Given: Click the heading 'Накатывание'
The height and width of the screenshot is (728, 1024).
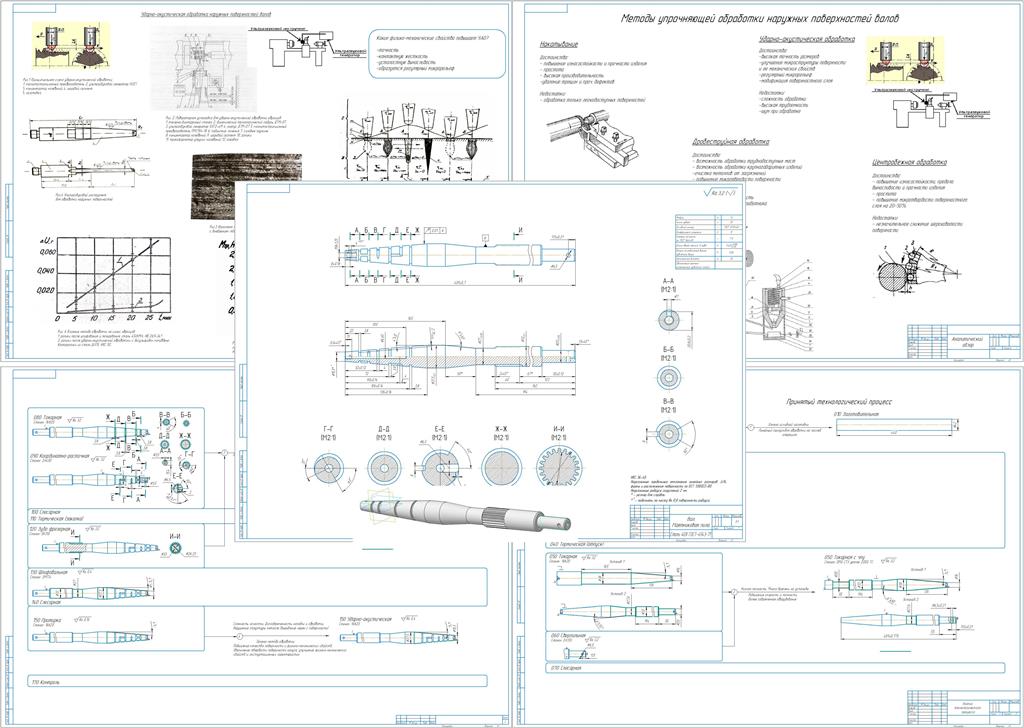Looking at the screenshot, I should (558, 45).
